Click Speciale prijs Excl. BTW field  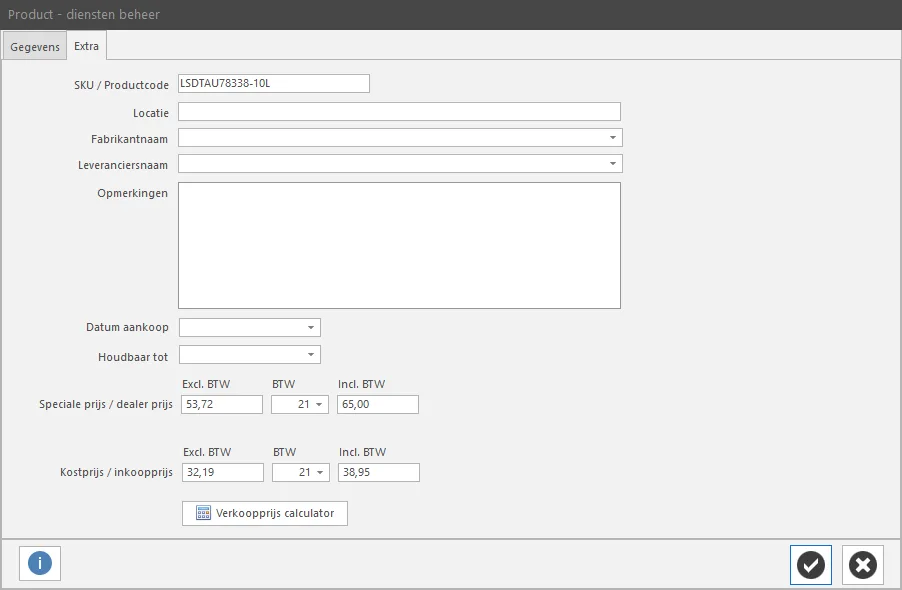click(x=222, y=404)
